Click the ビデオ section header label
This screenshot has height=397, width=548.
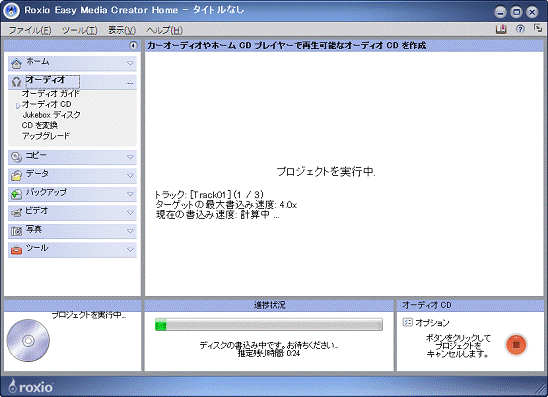[36, 211]
